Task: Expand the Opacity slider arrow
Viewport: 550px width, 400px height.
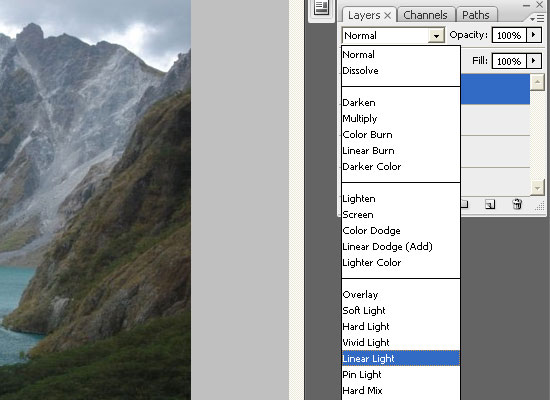Action: click(534, 35)
